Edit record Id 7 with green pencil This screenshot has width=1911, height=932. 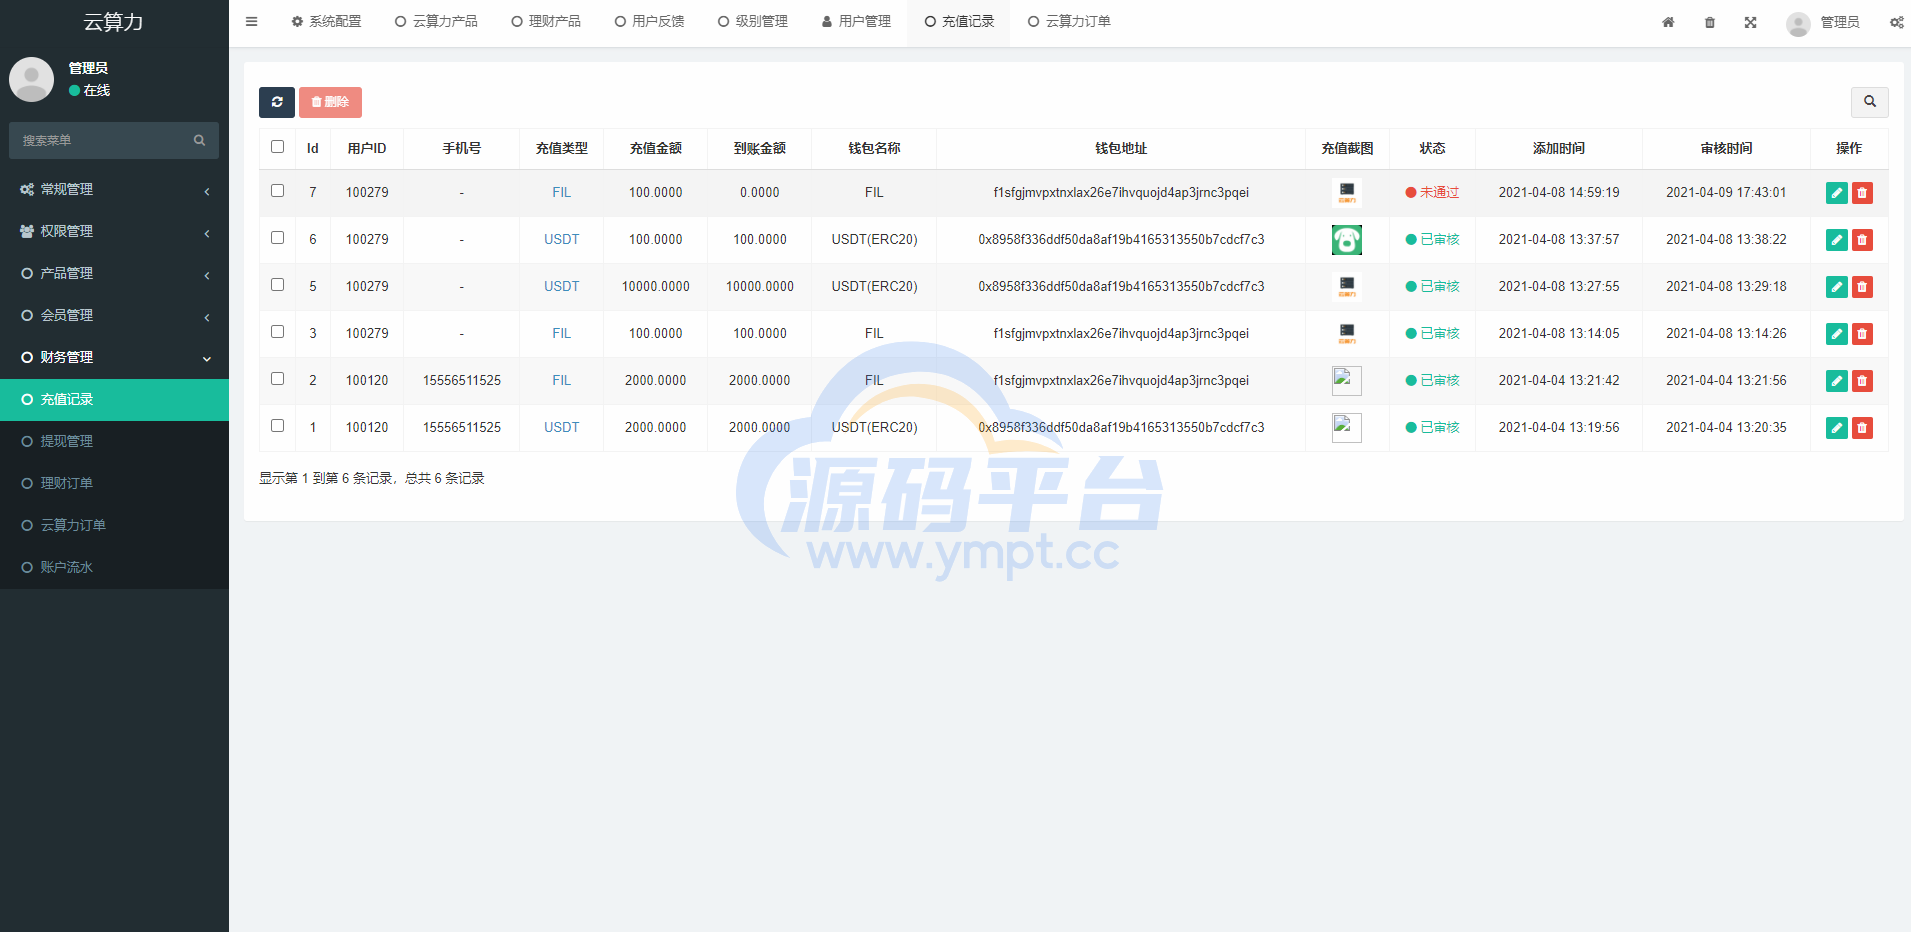[x=1837, y=193]
